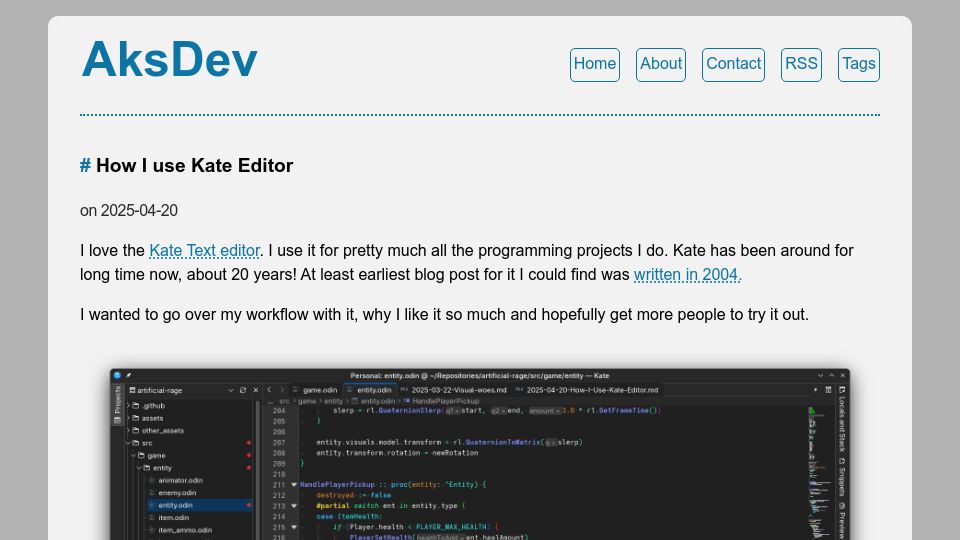
Task: Click the Projects side panel tab in the screenshot
Action: click(118, 405)
